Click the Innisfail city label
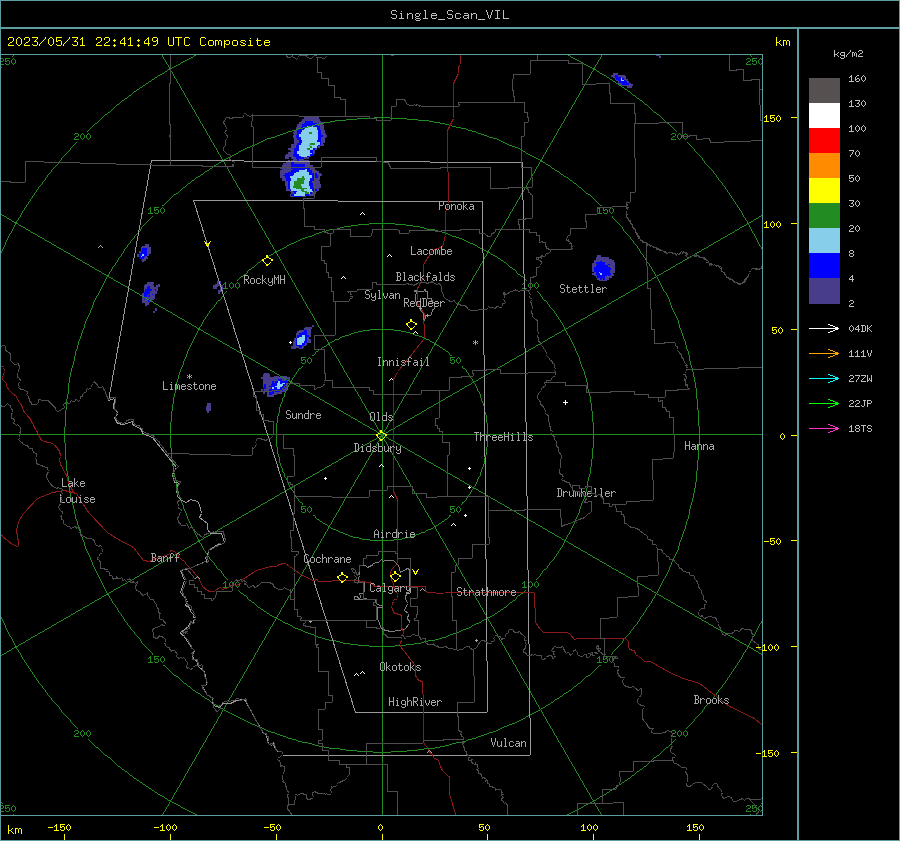900x841 pixels. click(403, 362)
